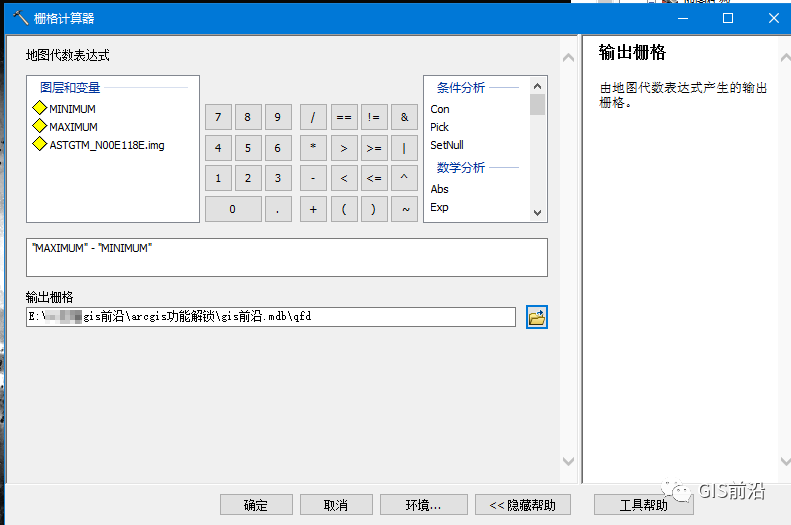Cancel with the 取消 button
The image size is (791, 525).
click(x=336, y=504)
